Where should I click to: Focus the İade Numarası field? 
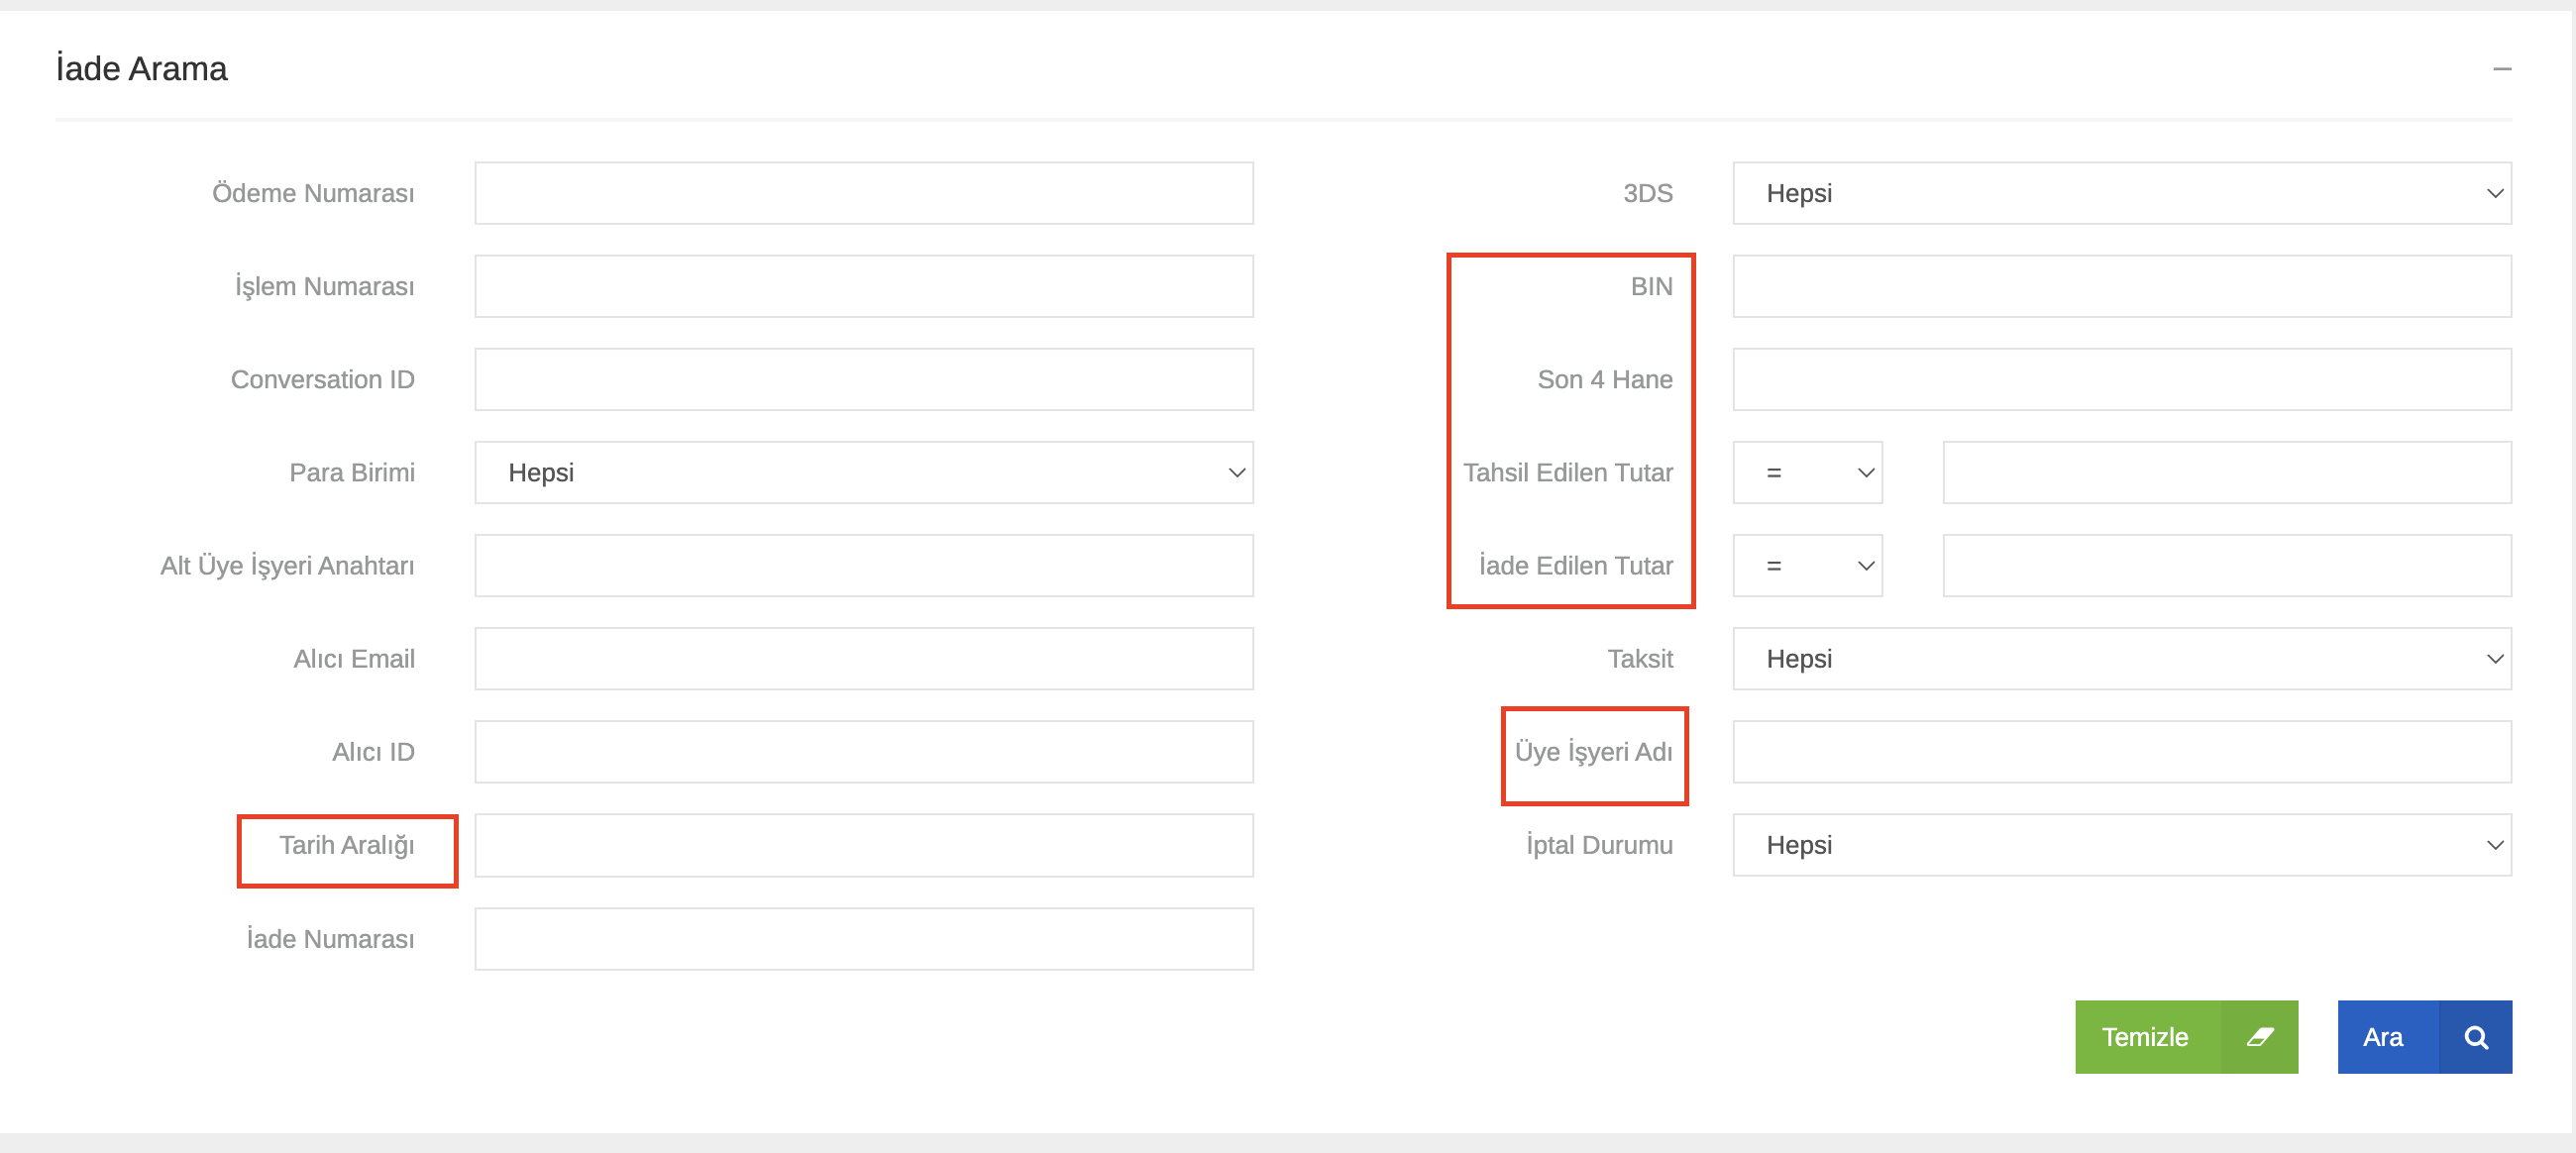click(863, 938)
